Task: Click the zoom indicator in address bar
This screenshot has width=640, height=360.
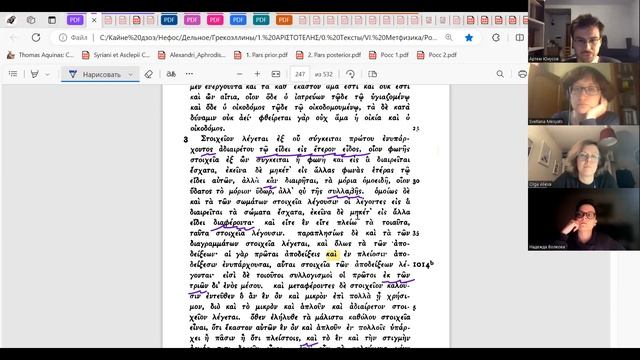Action: (449, 38)
